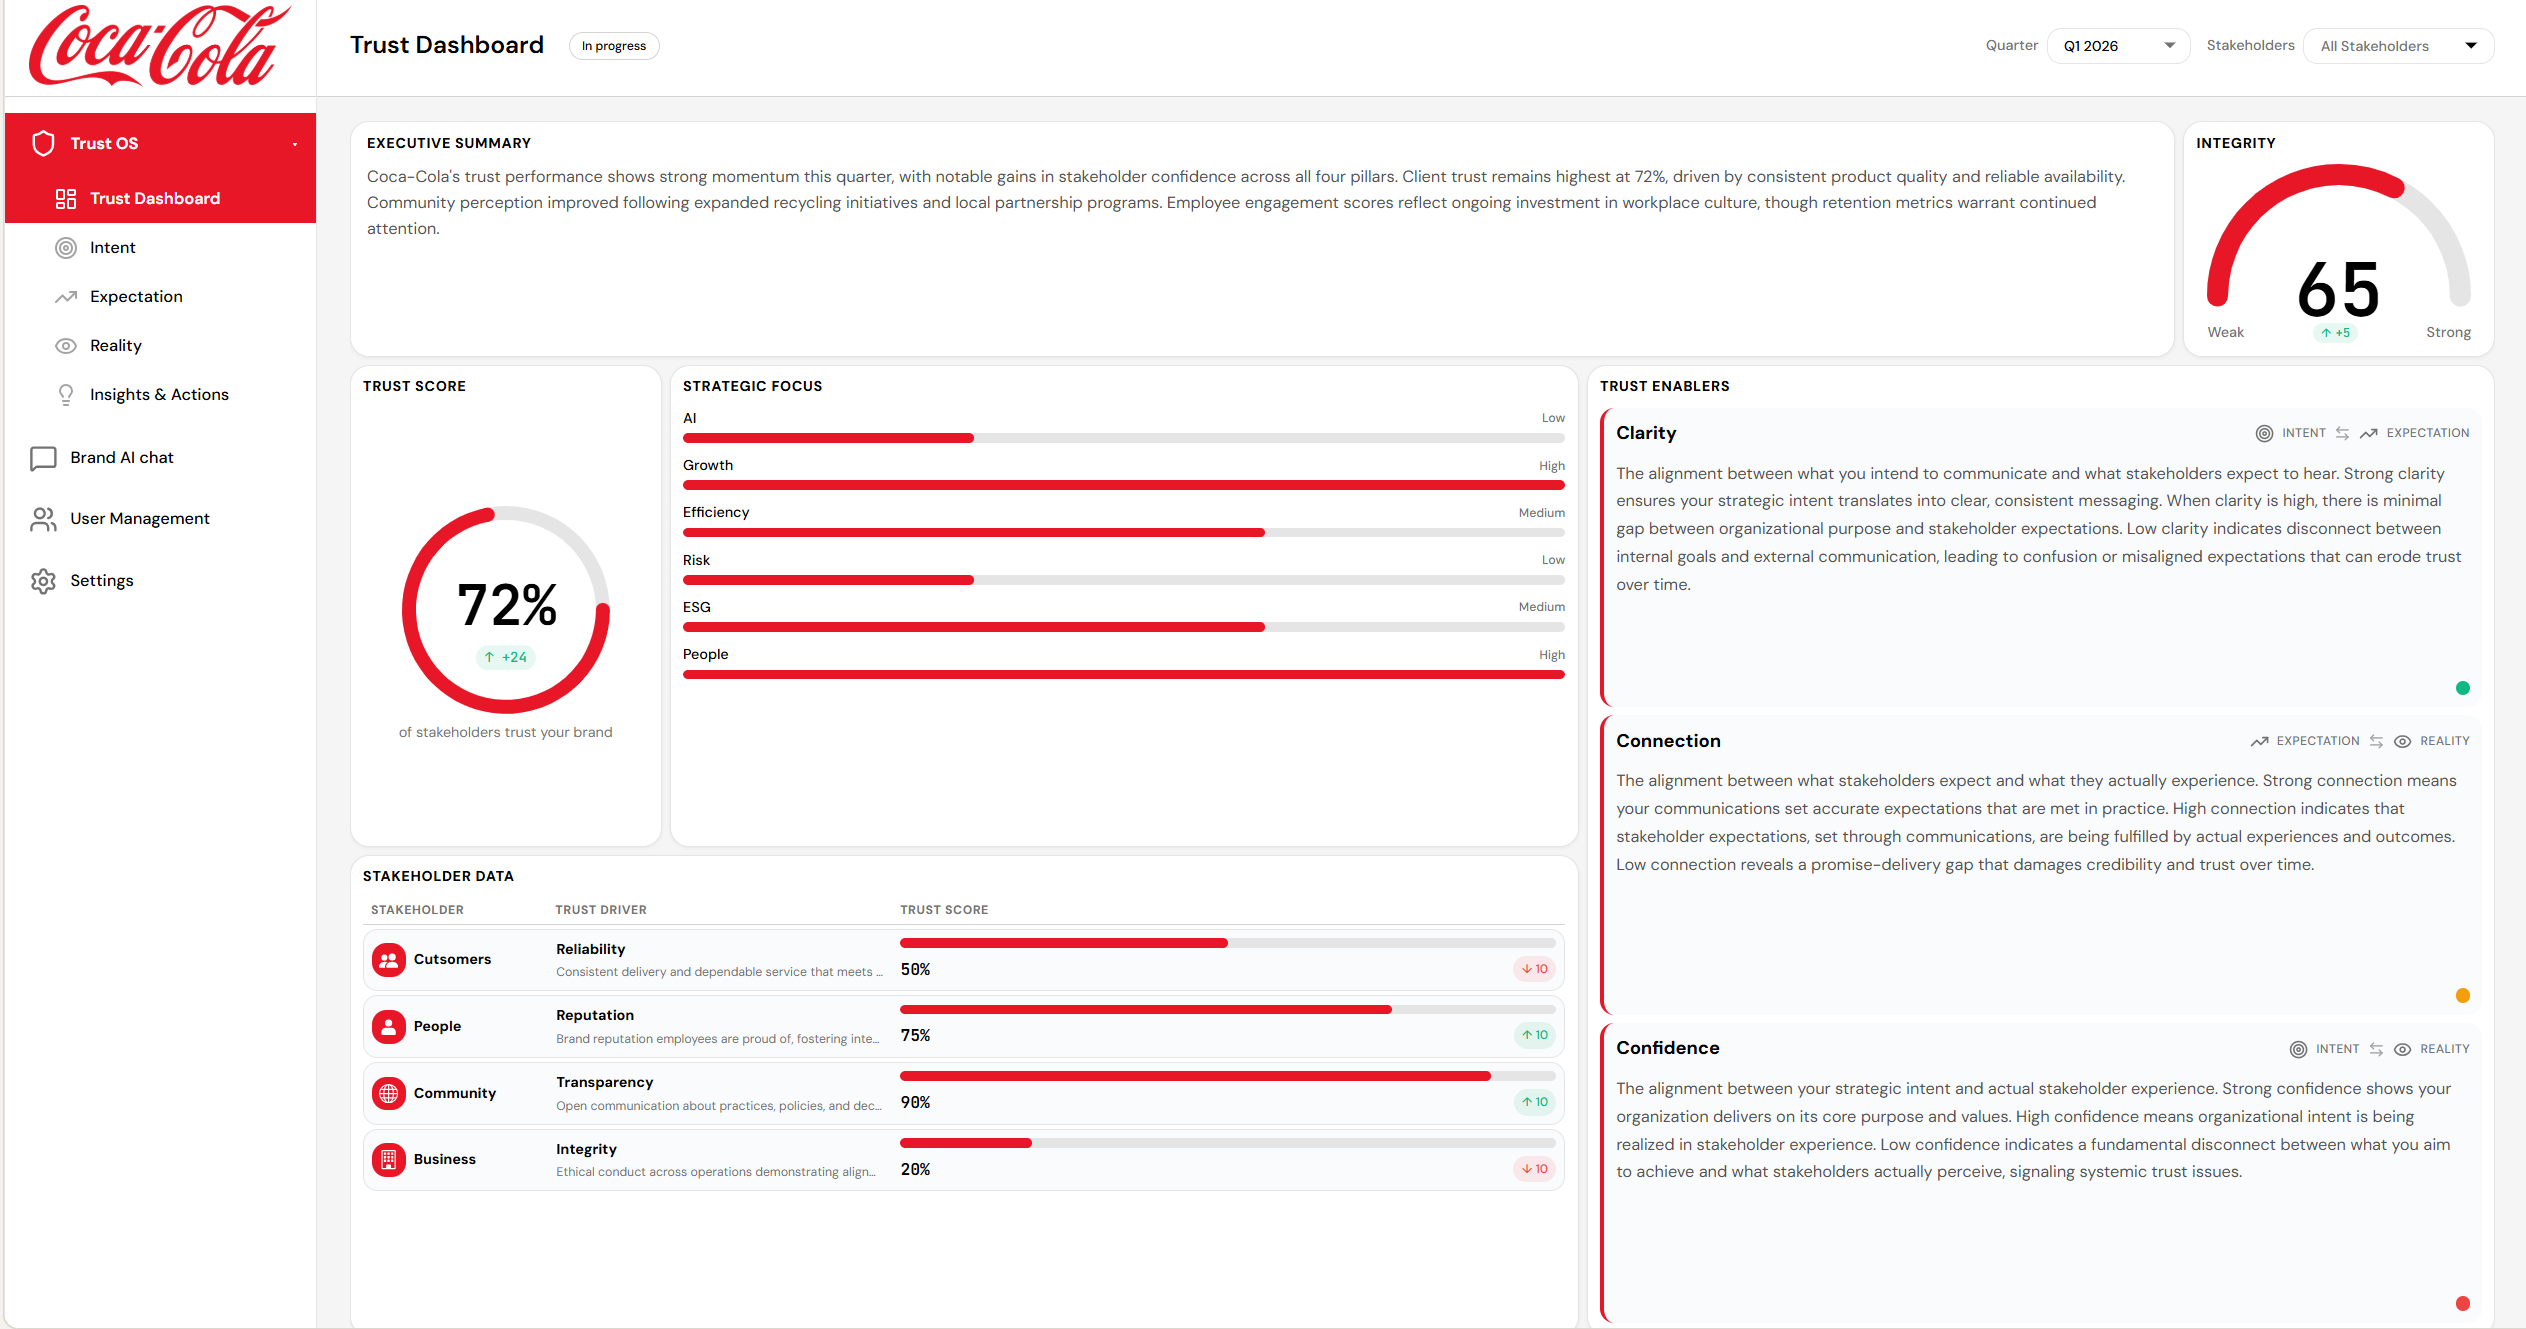Open the Quarter Q1 2026 dropdown
The height and width of the screenshot is (1329, 2526).
(x=2118, y=46)
